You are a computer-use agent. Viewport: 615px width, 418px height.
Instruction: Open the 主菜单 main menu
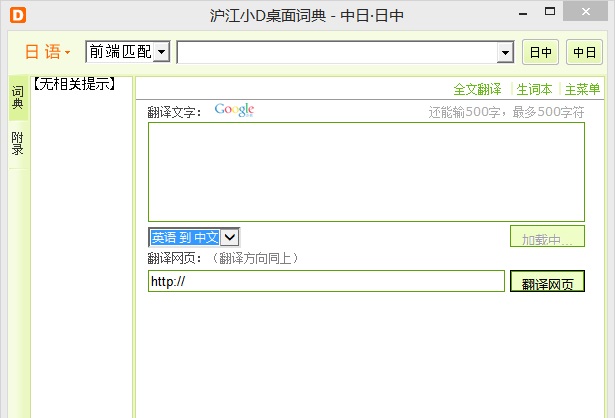pos(582,89)
